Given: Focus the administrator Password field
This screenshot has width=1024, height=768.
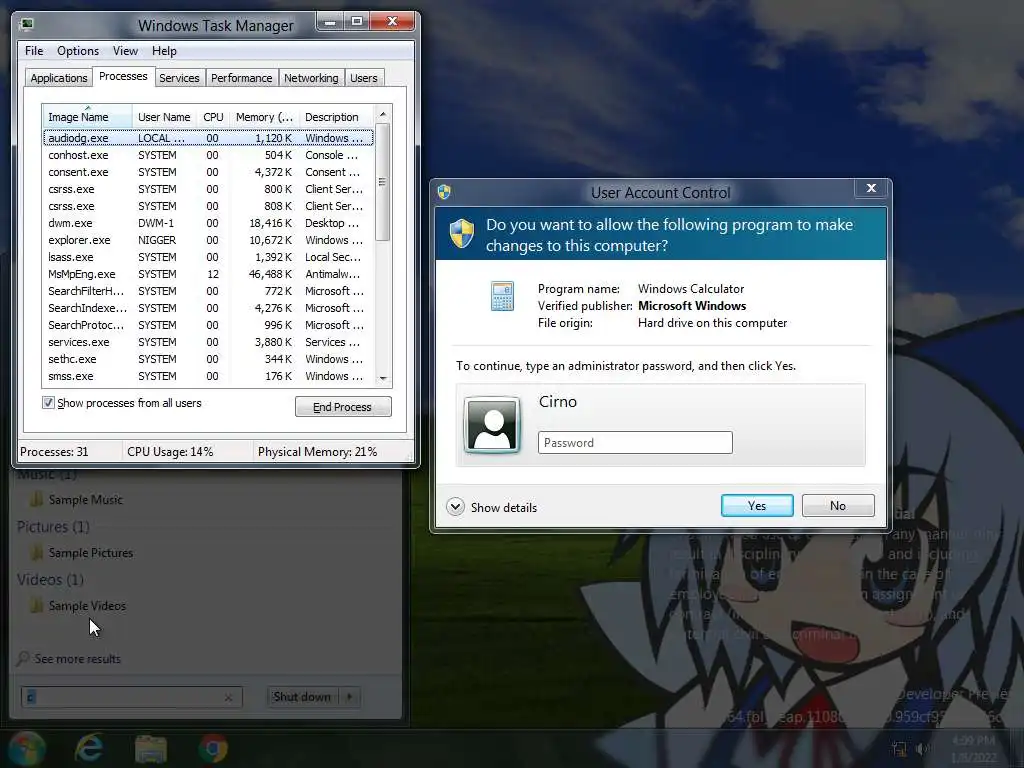Looking at the screenshot, I should pyautogui.click(x=635, y=443).
